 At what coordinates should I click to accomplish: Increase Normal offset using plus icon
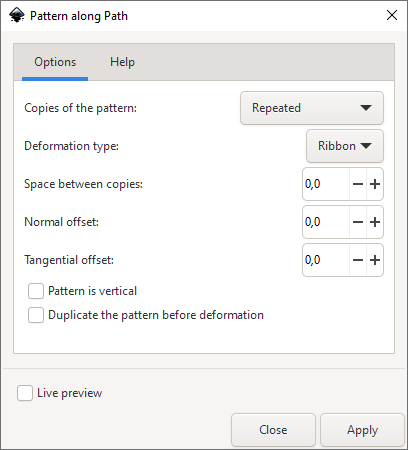pyautogui.click(x=375, y=222)
